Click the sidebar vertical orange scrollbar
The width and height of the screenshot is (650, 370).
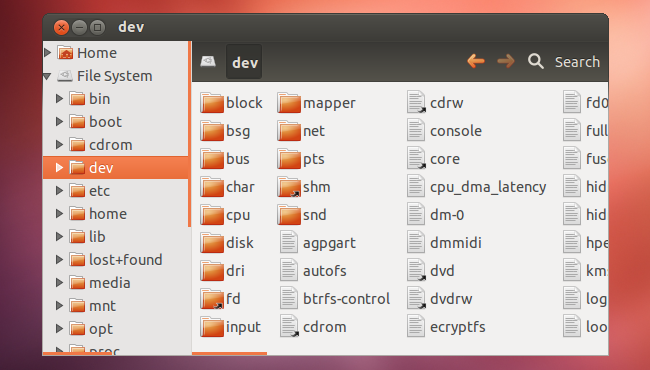[189, 134]
